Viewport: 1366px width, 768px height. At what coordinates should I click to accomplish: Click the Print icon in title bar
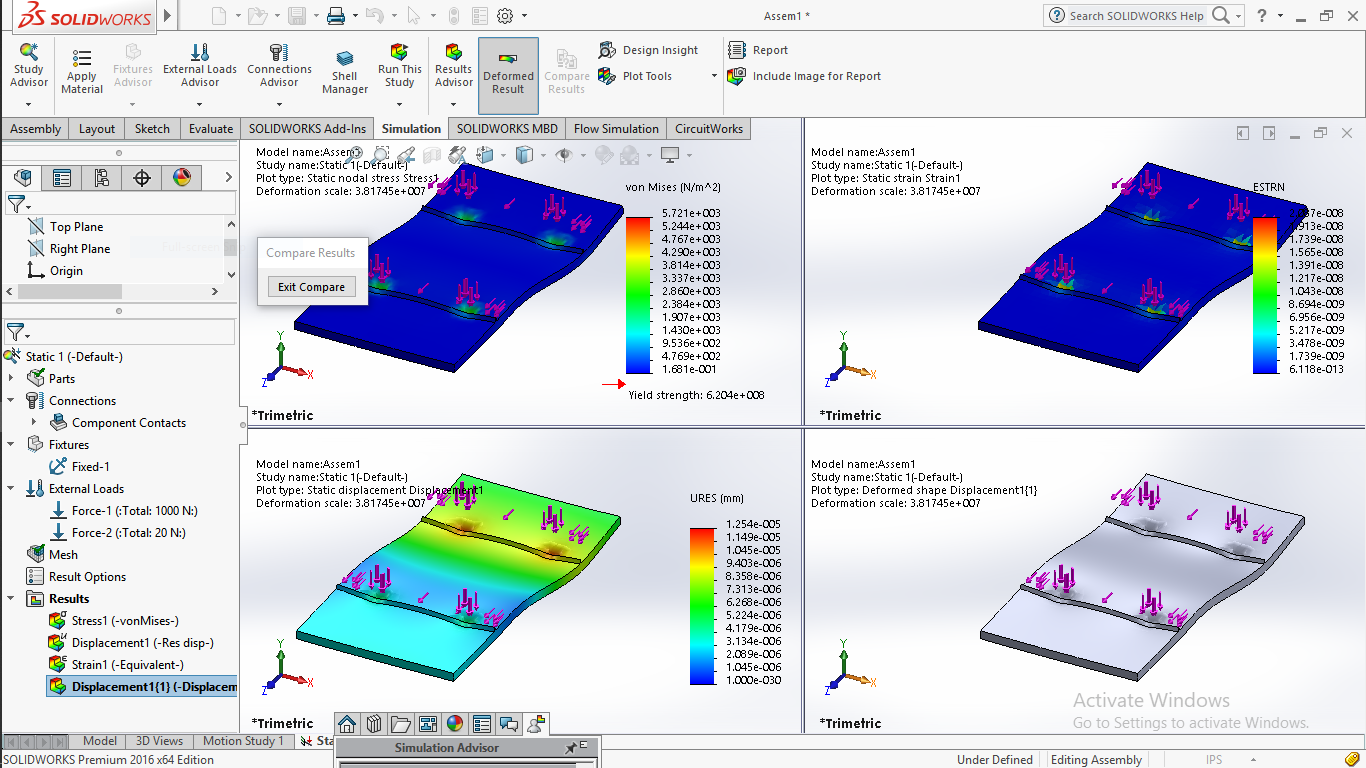pos(336,15)
